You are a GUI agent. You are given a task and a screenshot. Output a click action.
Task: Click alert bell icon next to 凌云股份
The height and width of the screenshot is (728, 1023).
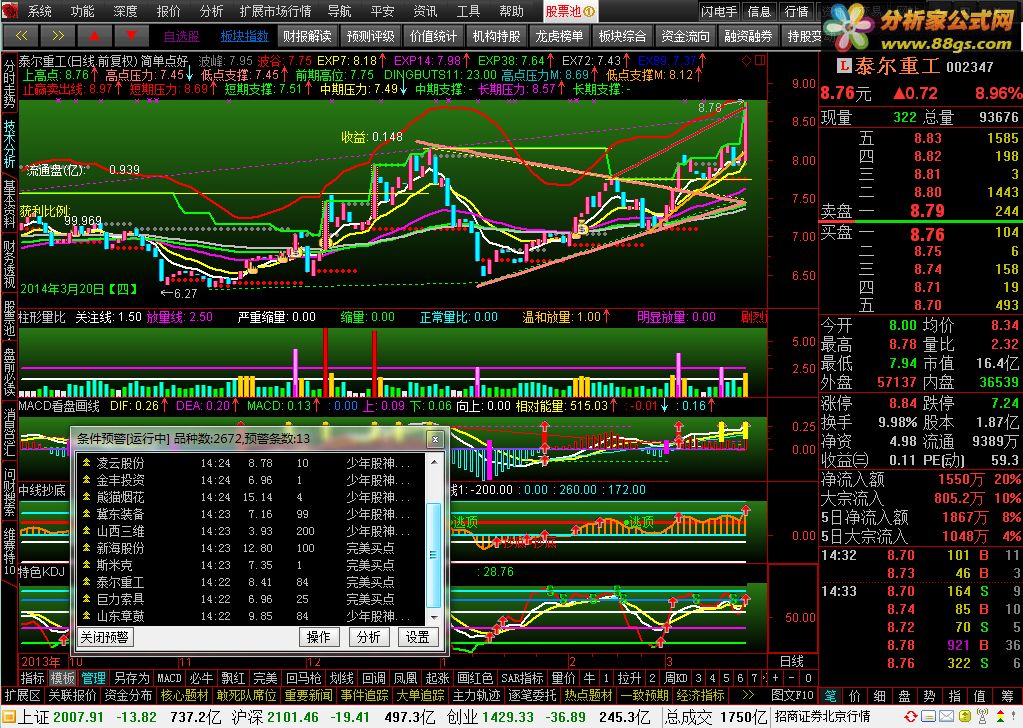click(x=86, y=463)
